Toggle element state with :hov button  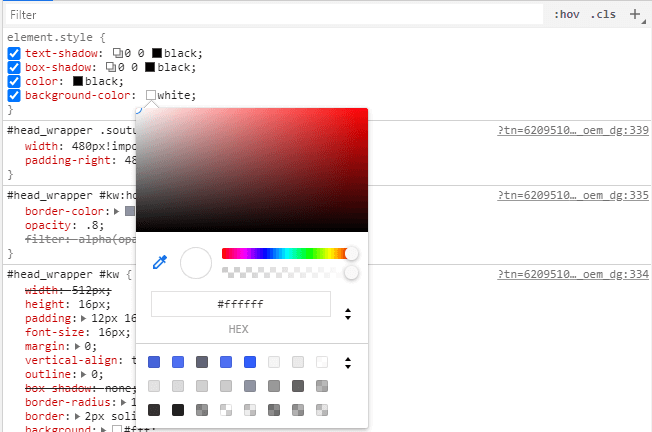(566, 15)
